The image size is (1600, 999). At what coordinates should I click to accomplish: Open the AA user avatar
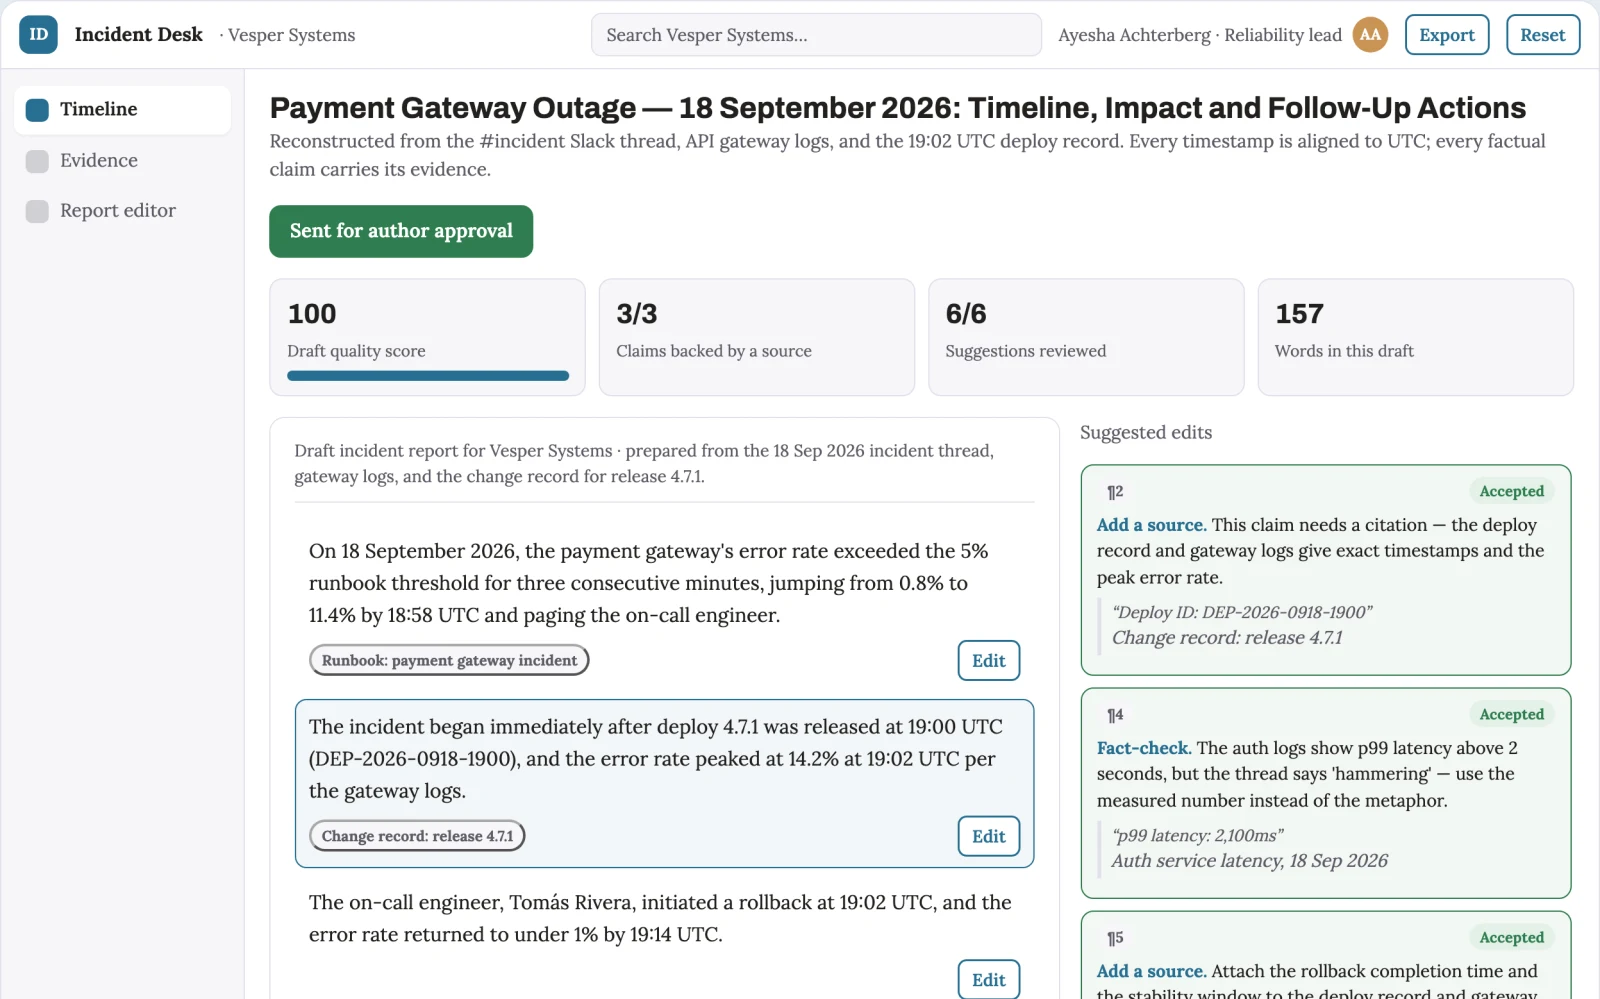[x=1370, y=35]
